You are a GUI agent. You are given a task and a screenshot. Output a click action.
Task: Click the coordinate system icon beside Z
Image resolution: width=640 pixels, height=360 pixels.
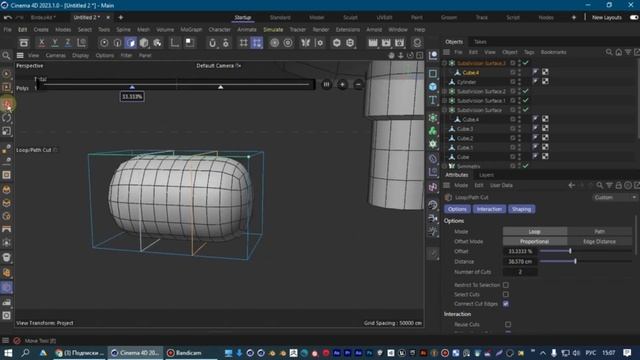pyautogui.click(x=82, y=42)
